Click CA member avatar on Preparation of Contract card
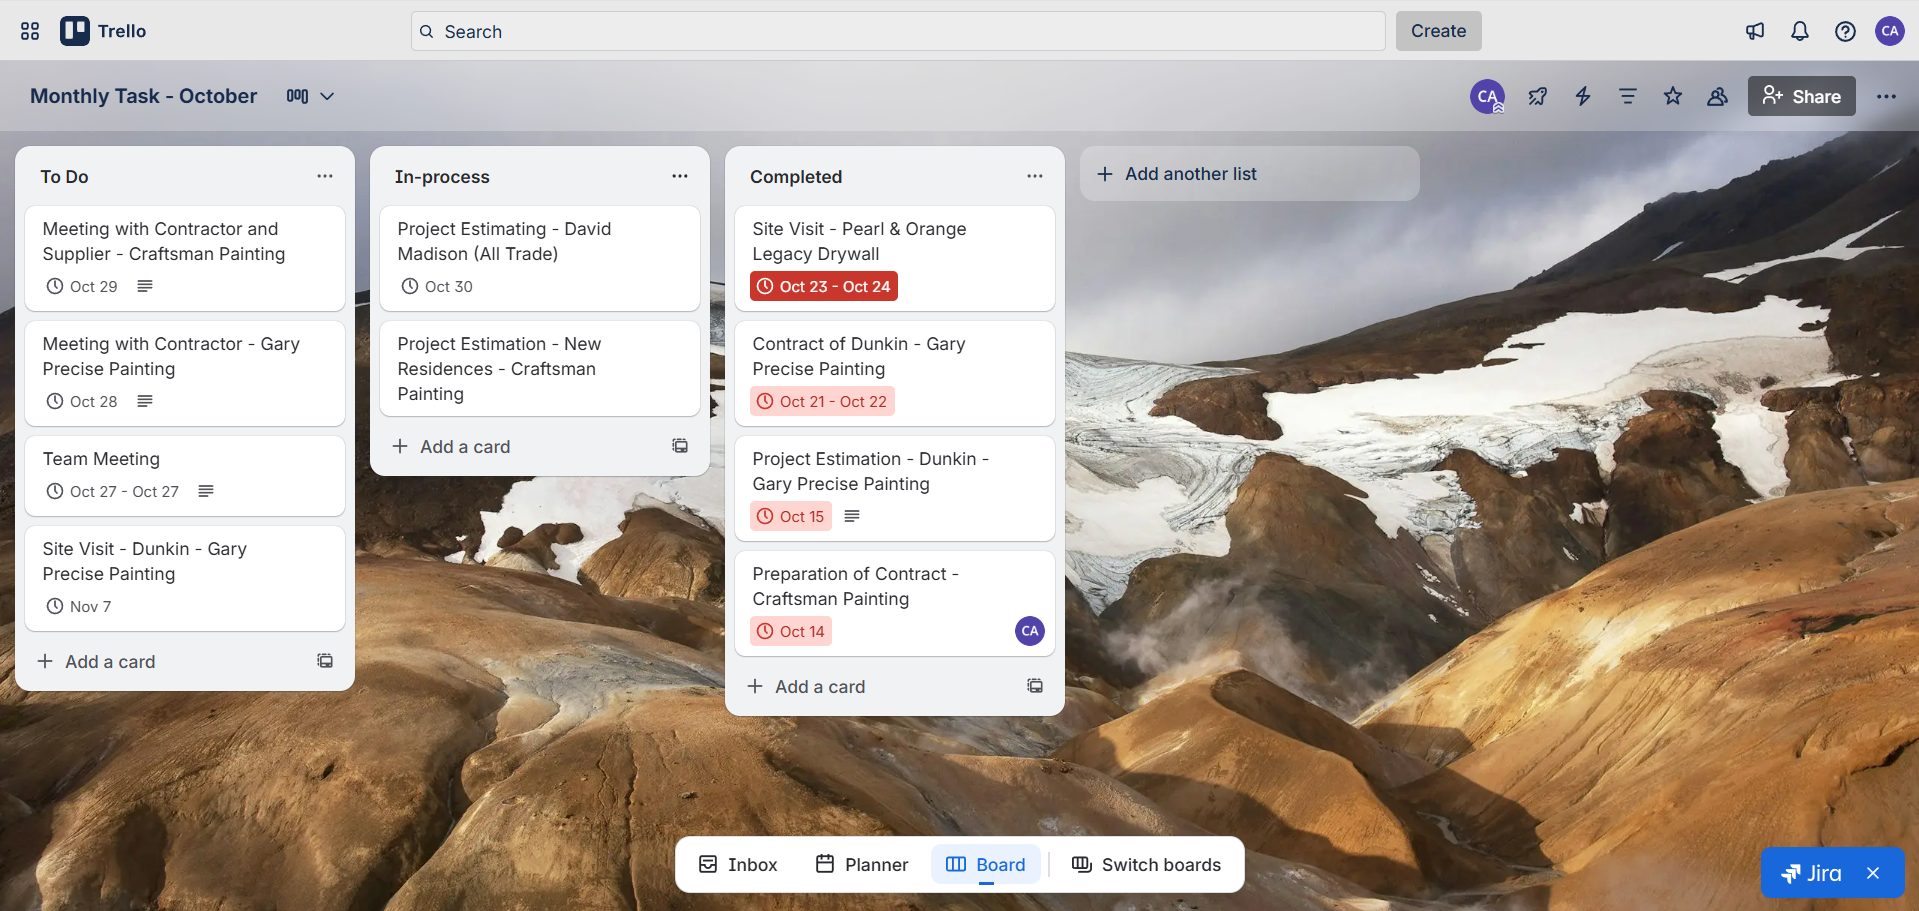The width and height of the screenshot is (1919, 911). [x=1030, y=631]
